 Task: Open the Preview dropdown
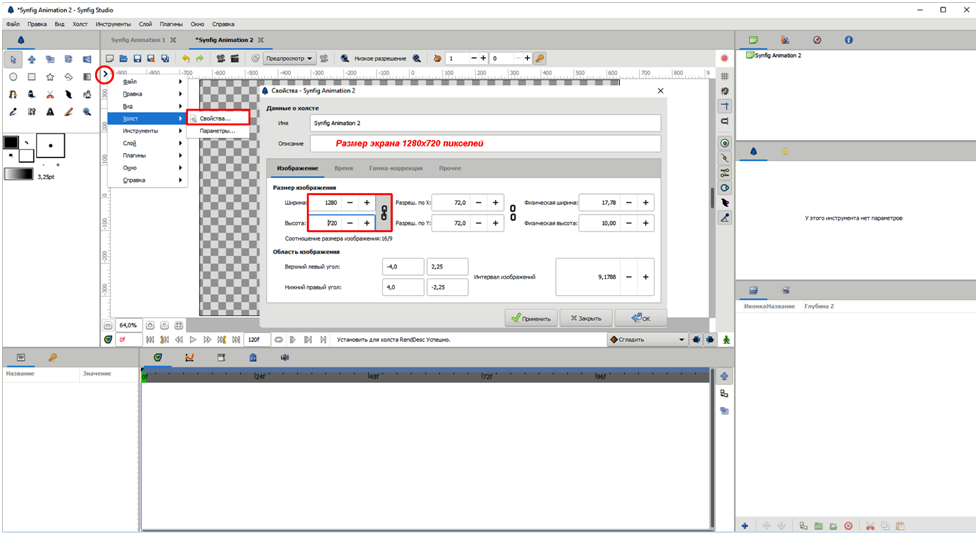289,59
